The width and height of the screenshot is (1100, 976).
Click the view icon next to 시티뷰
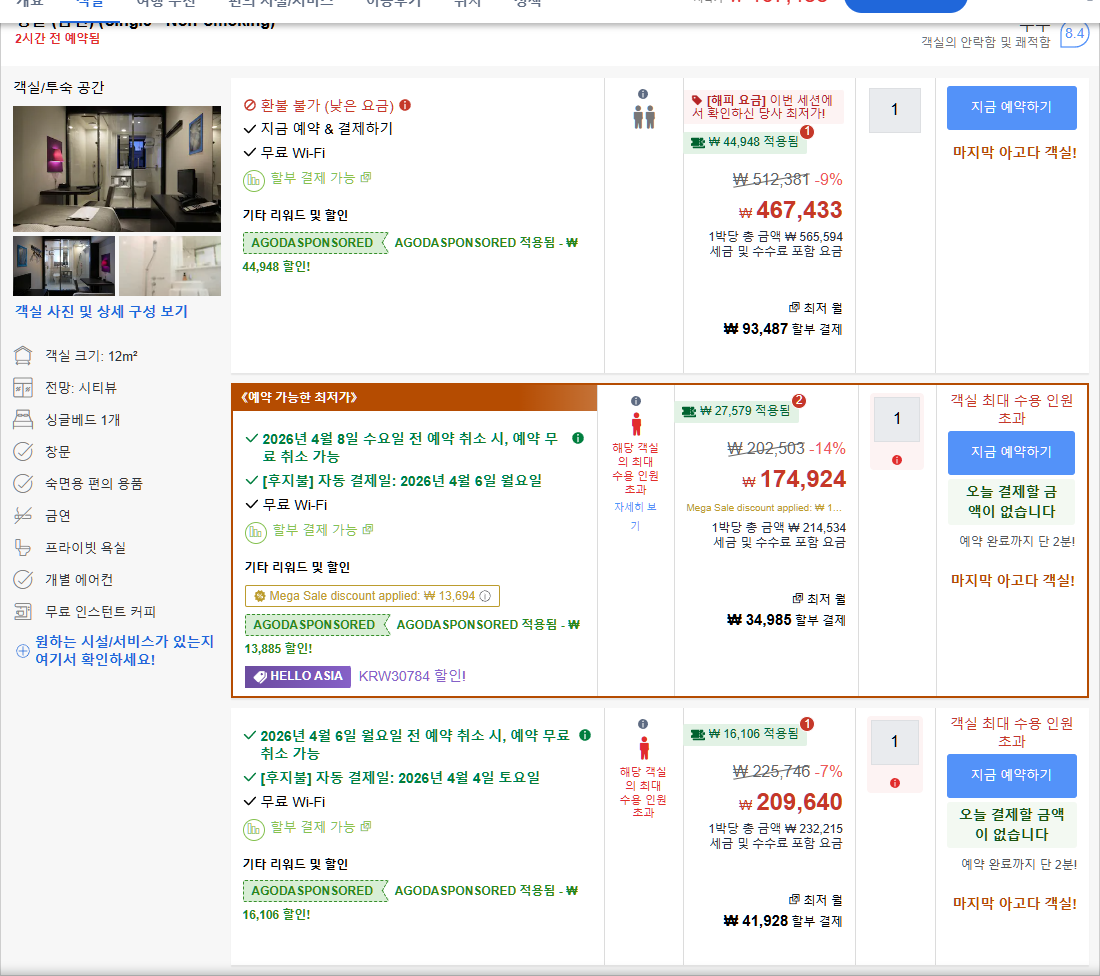pyautogui.click(x=23, y=387)
